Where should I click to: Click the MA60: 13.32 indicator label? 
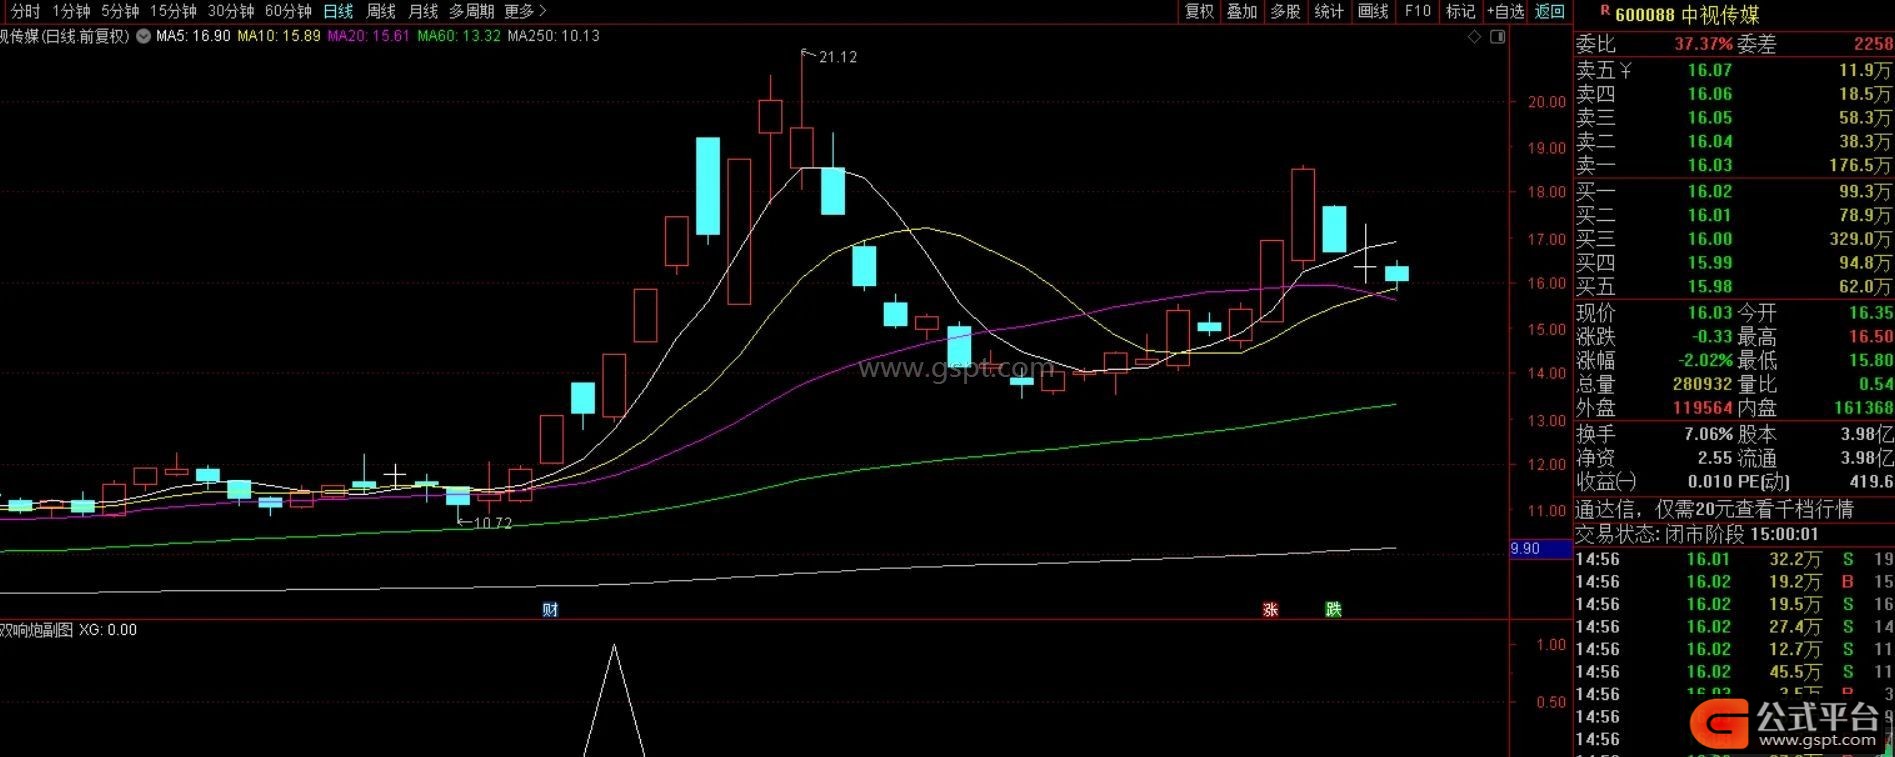pos(459,36)
